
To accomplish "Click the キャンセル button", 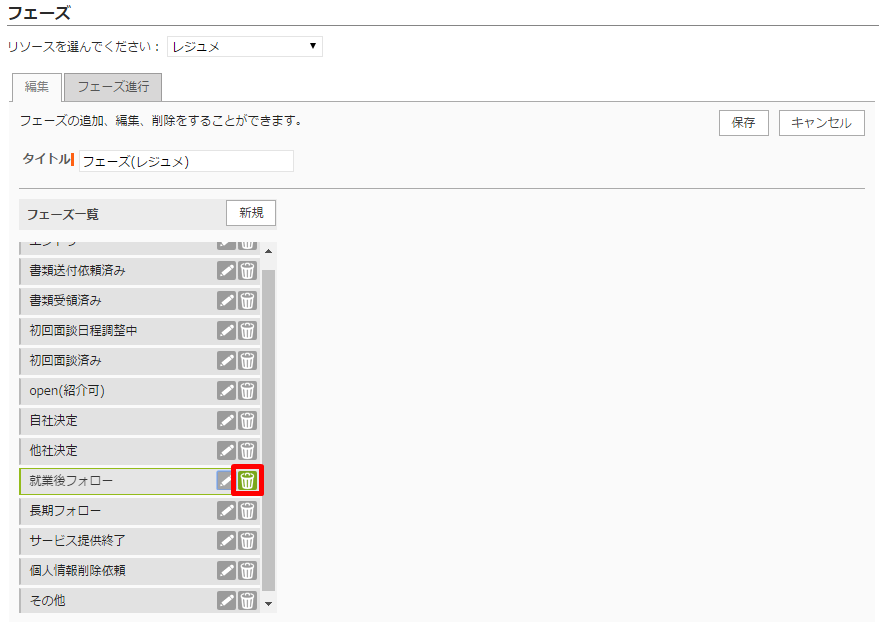I will click(821, 123).
